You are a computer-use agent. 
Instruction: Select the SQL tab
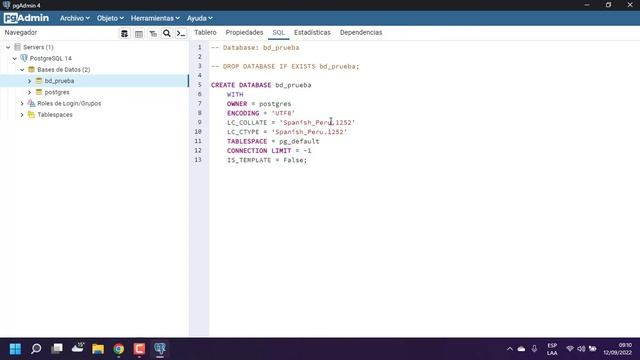pyautogui.click(x=279, y=33)
